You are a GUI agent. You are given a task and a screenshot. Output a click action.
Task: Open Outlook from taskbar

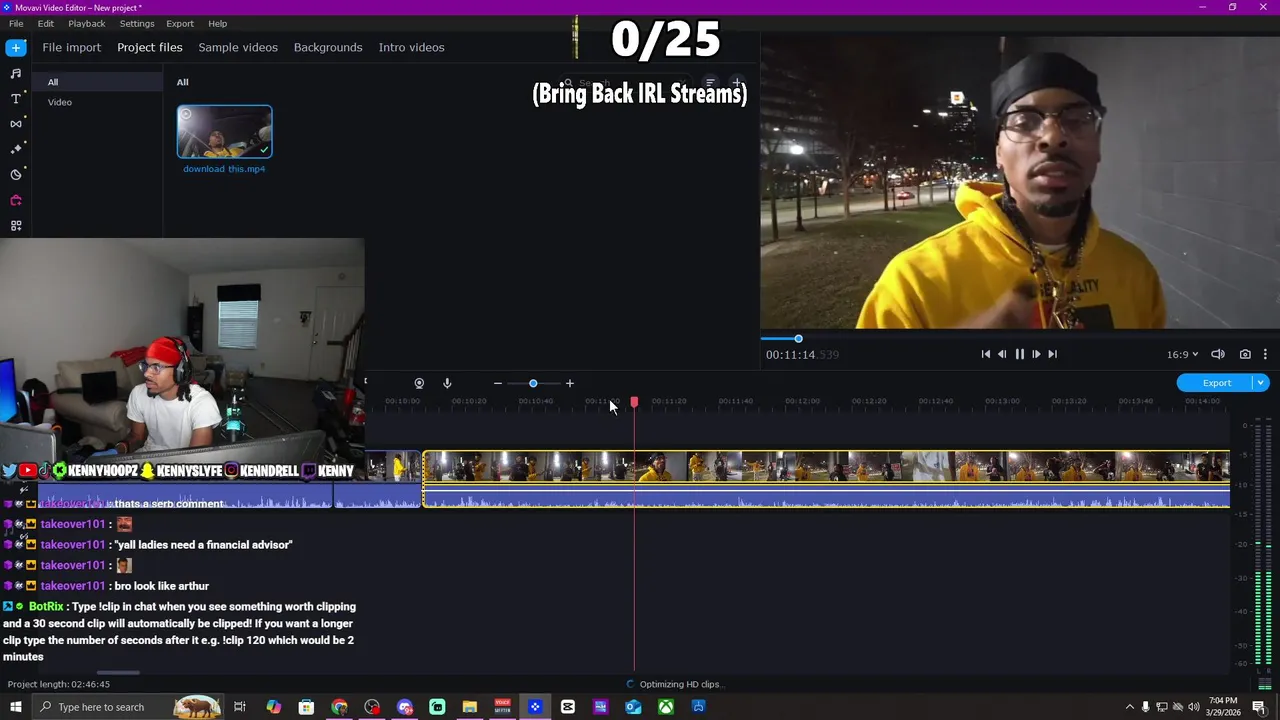point(633,707)
